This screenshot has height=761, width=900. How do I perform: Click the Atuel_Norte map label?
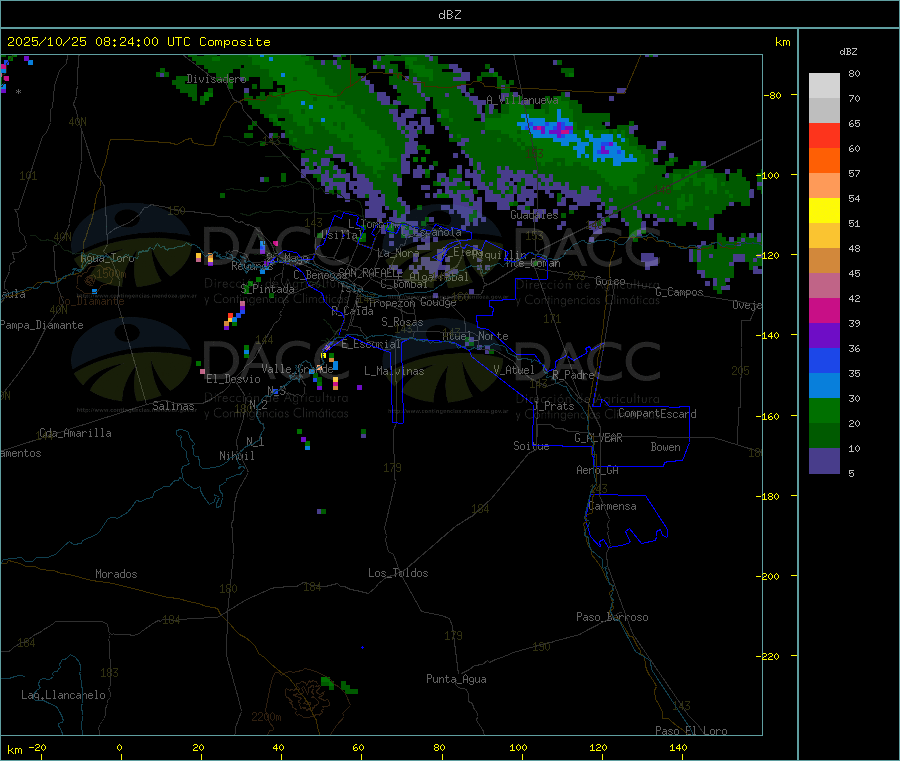pos(475,336)
